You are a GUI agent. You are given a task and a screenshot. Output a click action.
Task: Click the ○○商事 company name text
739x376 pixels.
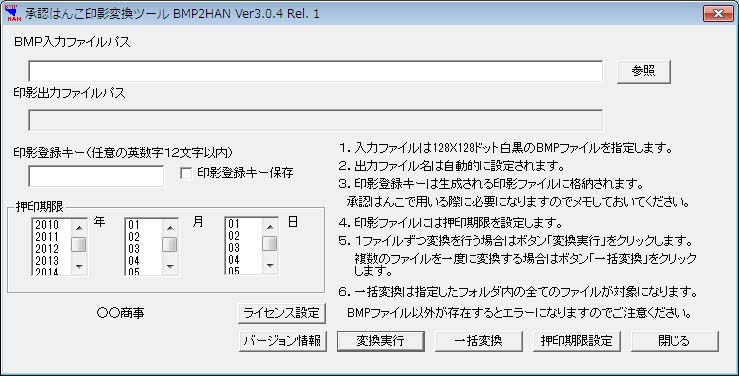(121, 313)
